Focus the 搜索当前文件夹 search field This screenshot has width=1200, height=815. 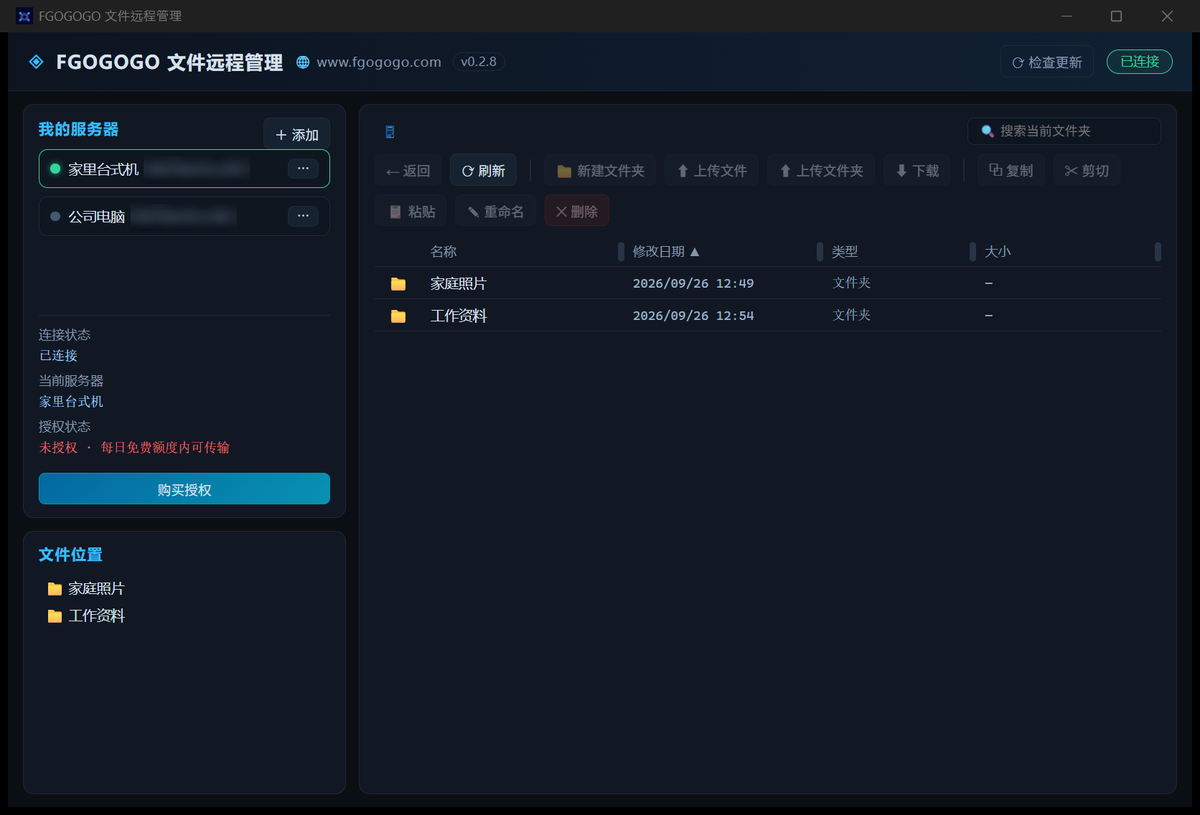[1064, 131]
